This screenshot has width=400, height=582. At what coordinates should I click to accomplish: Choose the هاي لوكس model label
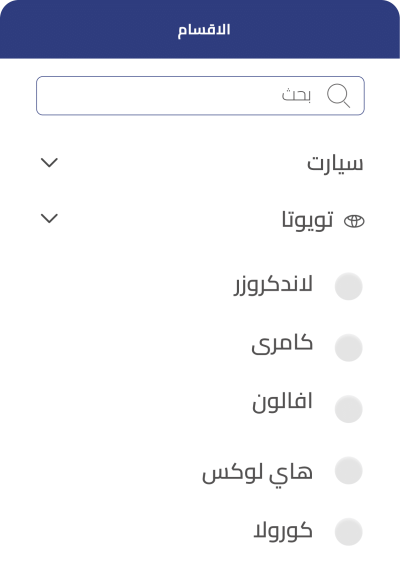pyautogui.click(x=257, y=473)
